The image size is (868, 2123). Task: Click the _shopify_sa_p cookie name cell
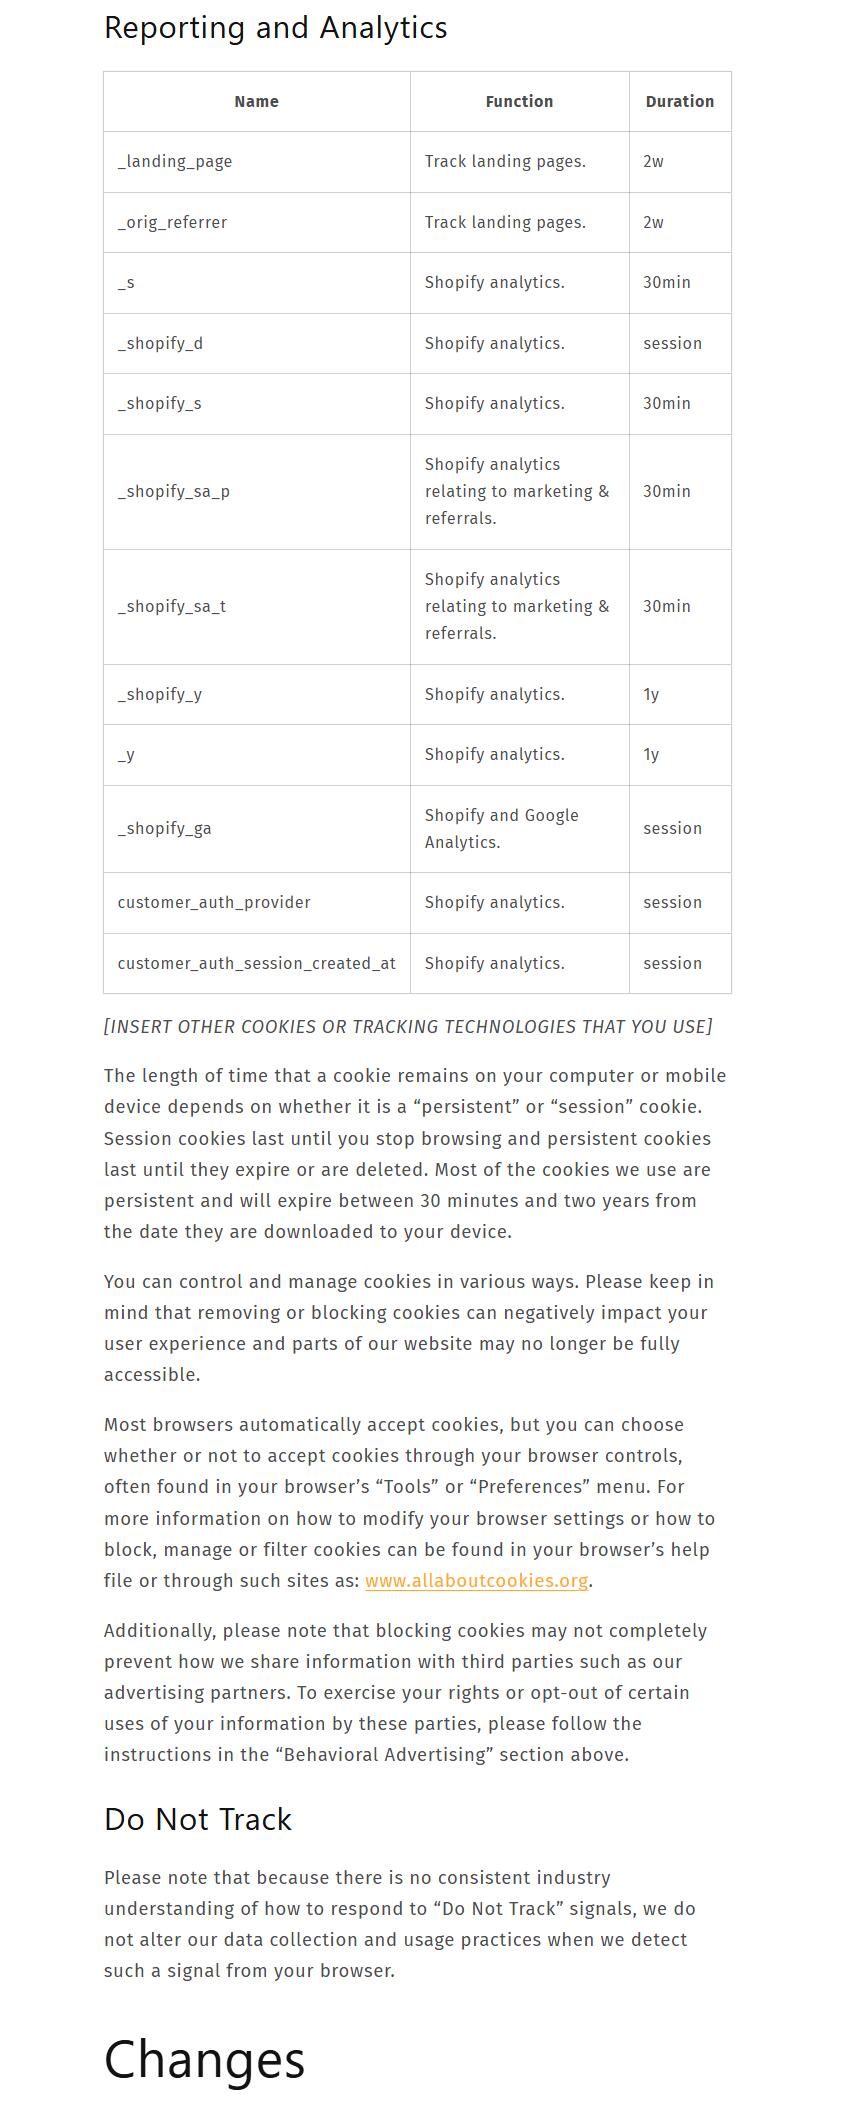[174, 492]
